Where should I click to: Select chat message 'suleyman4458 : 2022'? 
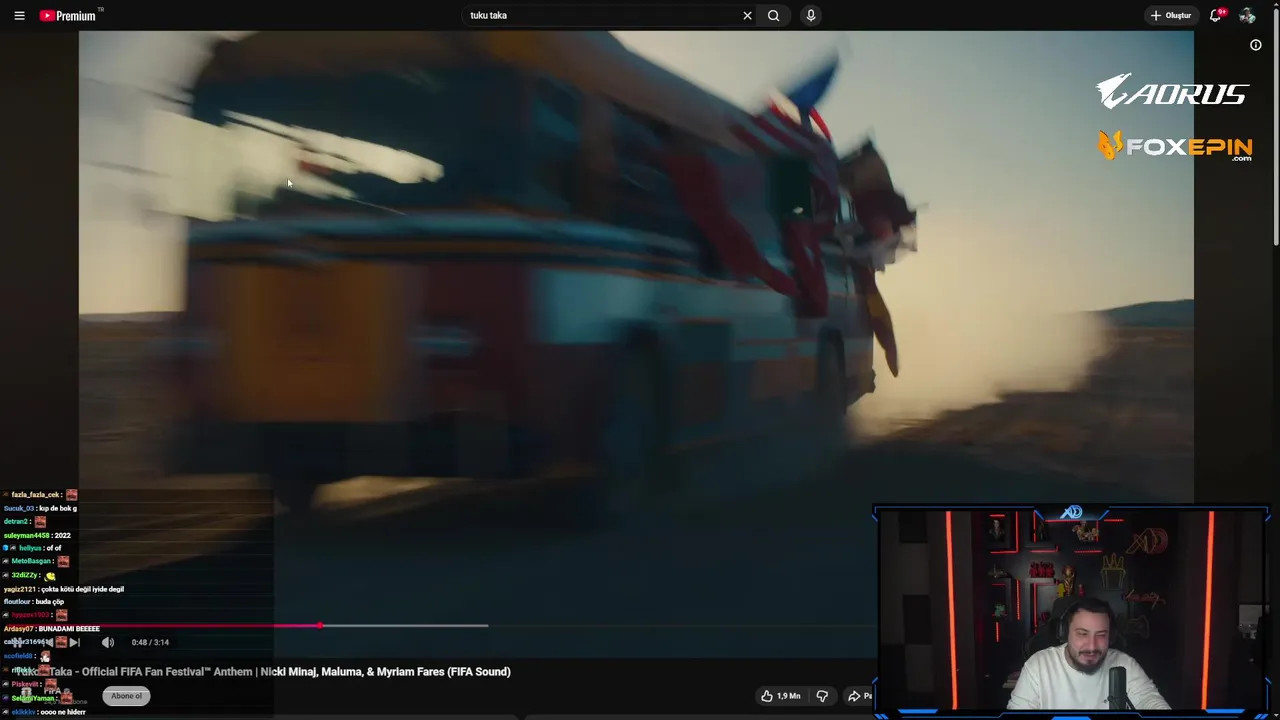[37, 535]
